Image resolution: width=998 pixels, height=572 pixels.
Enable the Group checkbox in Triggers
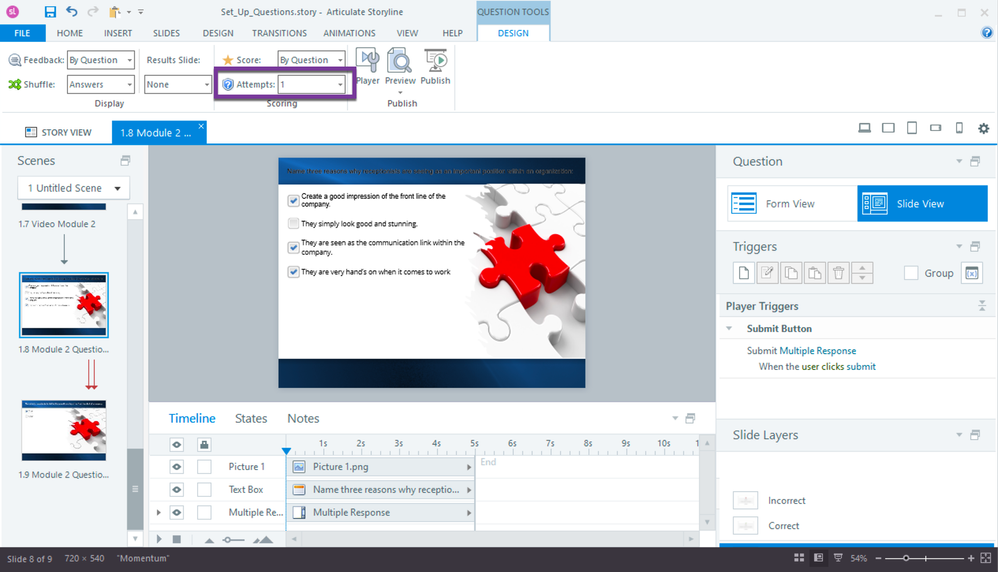coord(911,273)
